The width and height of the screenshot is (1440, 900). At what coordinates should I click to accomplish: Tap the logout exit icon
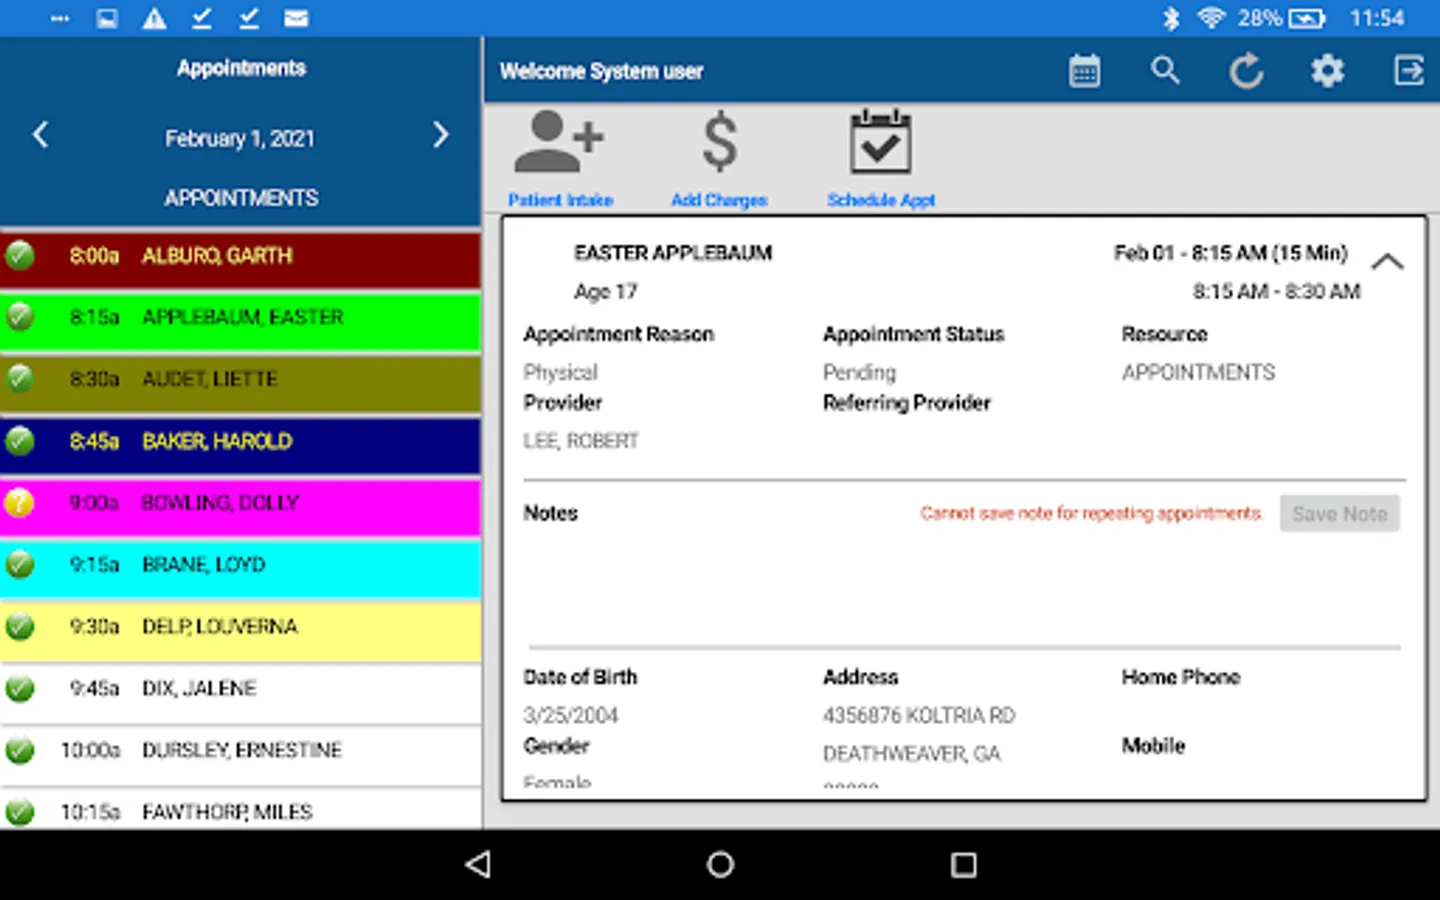1409,71
